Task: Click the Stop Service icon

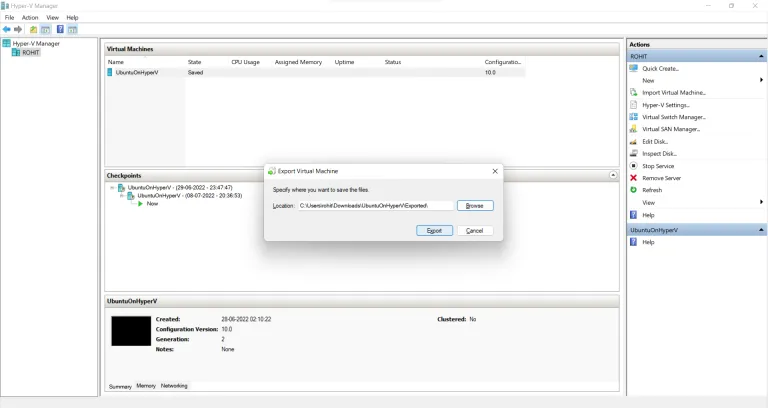Action: point(633,166)
